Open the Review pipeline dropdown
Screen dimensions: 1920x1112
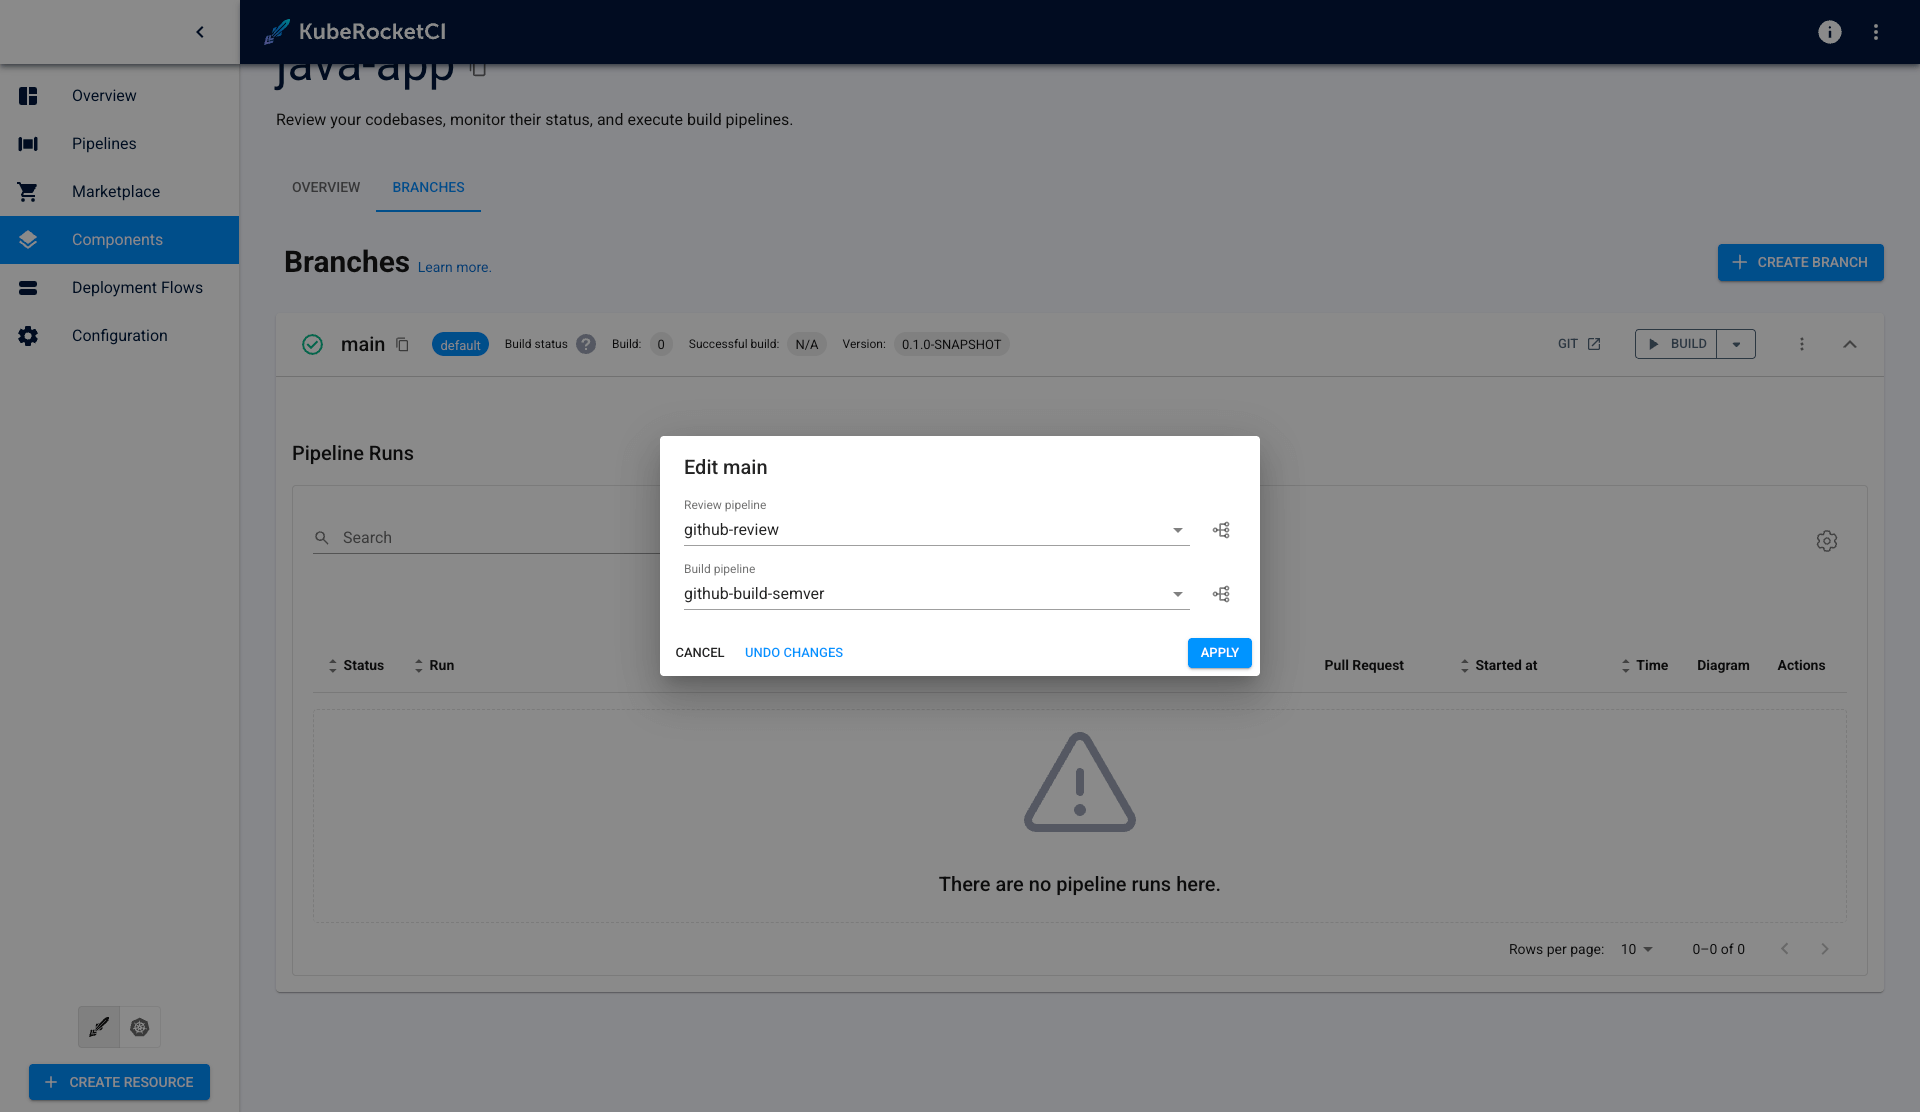tap(1177, 529)
